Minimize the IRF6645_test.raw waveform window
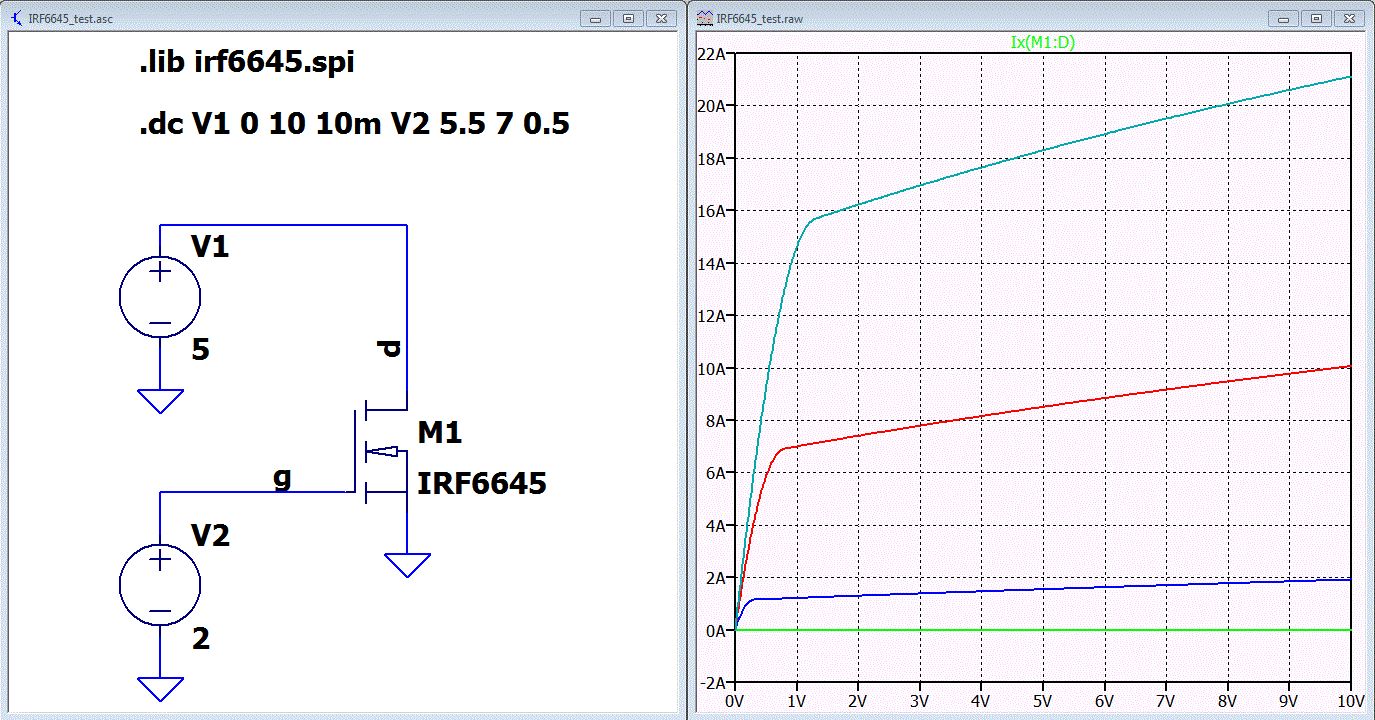 pos(1285,18)
